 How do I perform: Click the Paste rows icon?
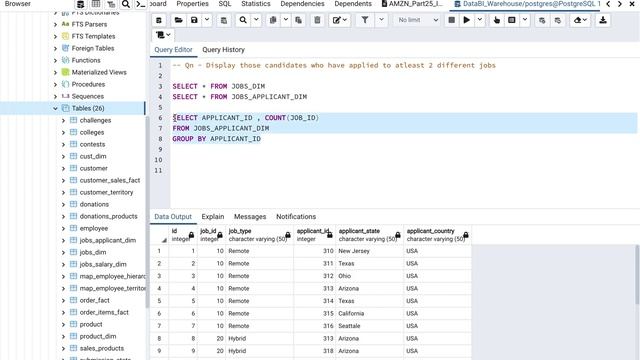coord(298,20)
